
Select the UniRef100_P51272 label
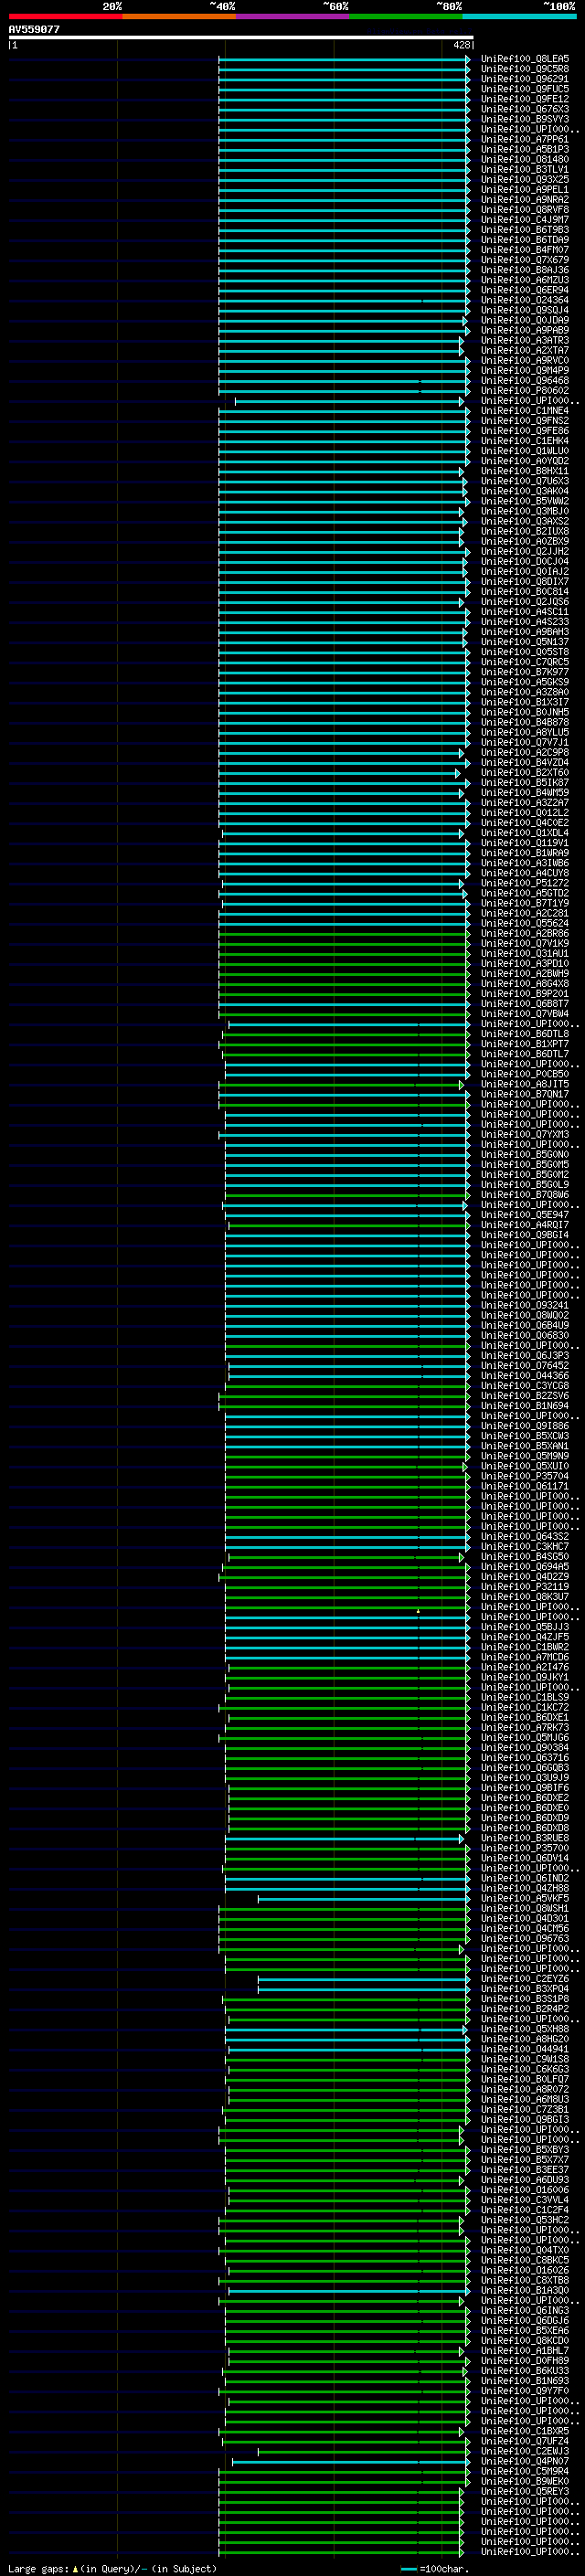(x=525, y=883)
